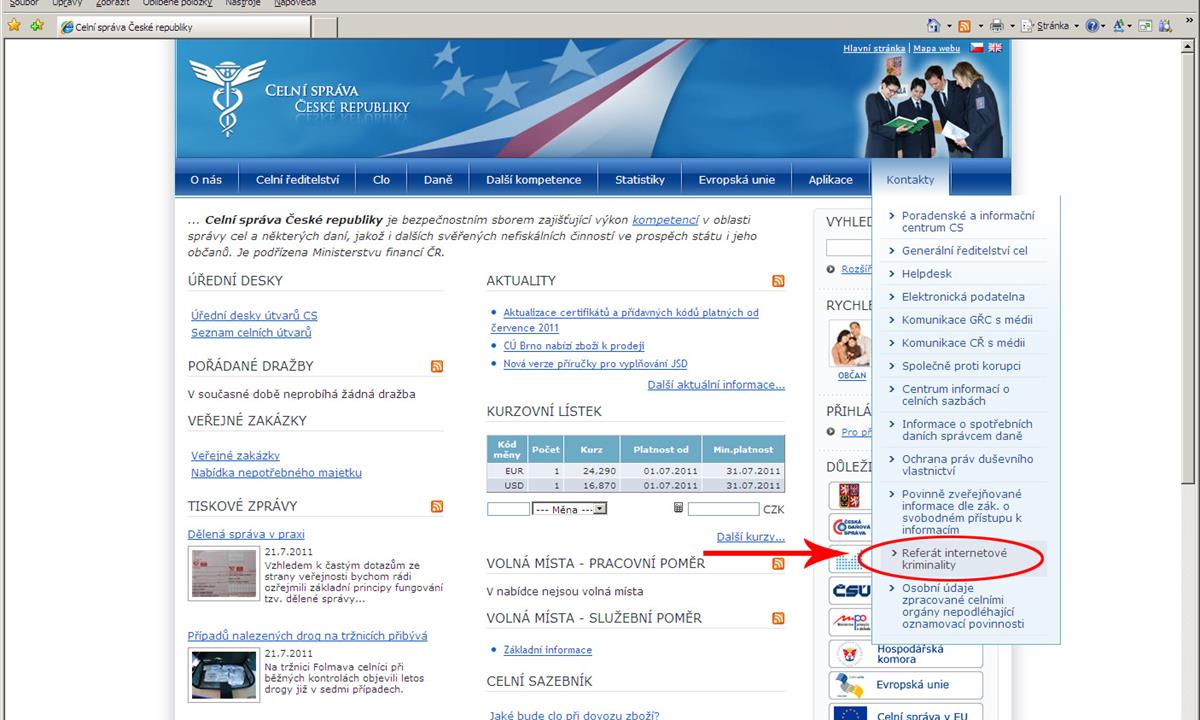The width and height of the screenshot is (1200, 720).
Task: Open the Statistiky navigation item
Action: click(x=640, y=180)
